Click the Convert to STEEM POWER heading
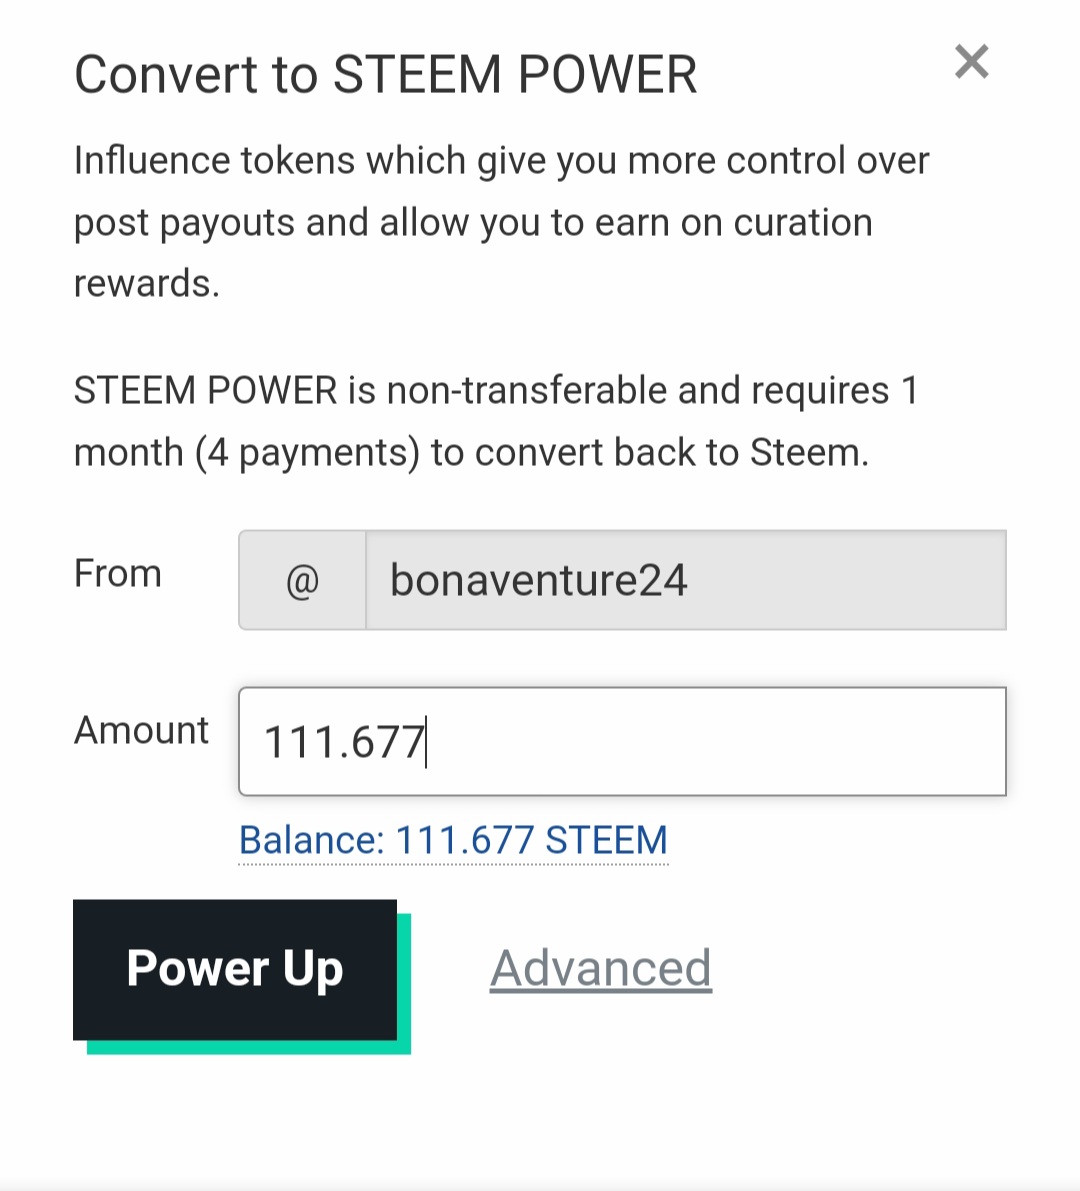Image resolution: width=1080 pixels, height=1191 pixels. 385,74
